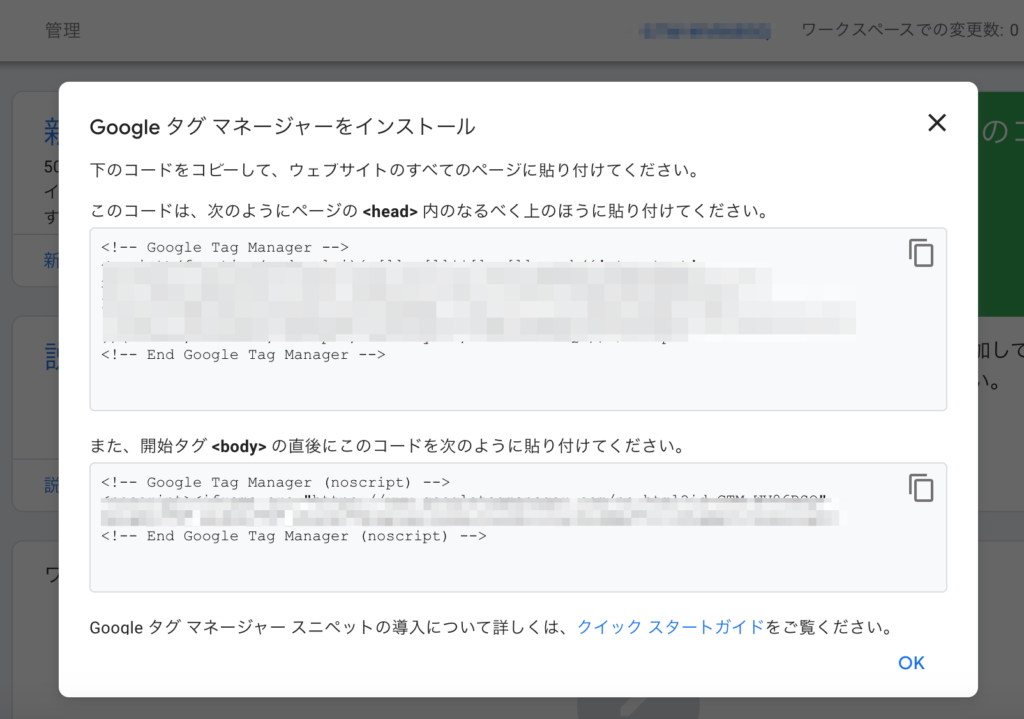Click the dialog title Google タグ マネージャーをインストール
This screenshot has width=1024, height=719.
[282, 127]
